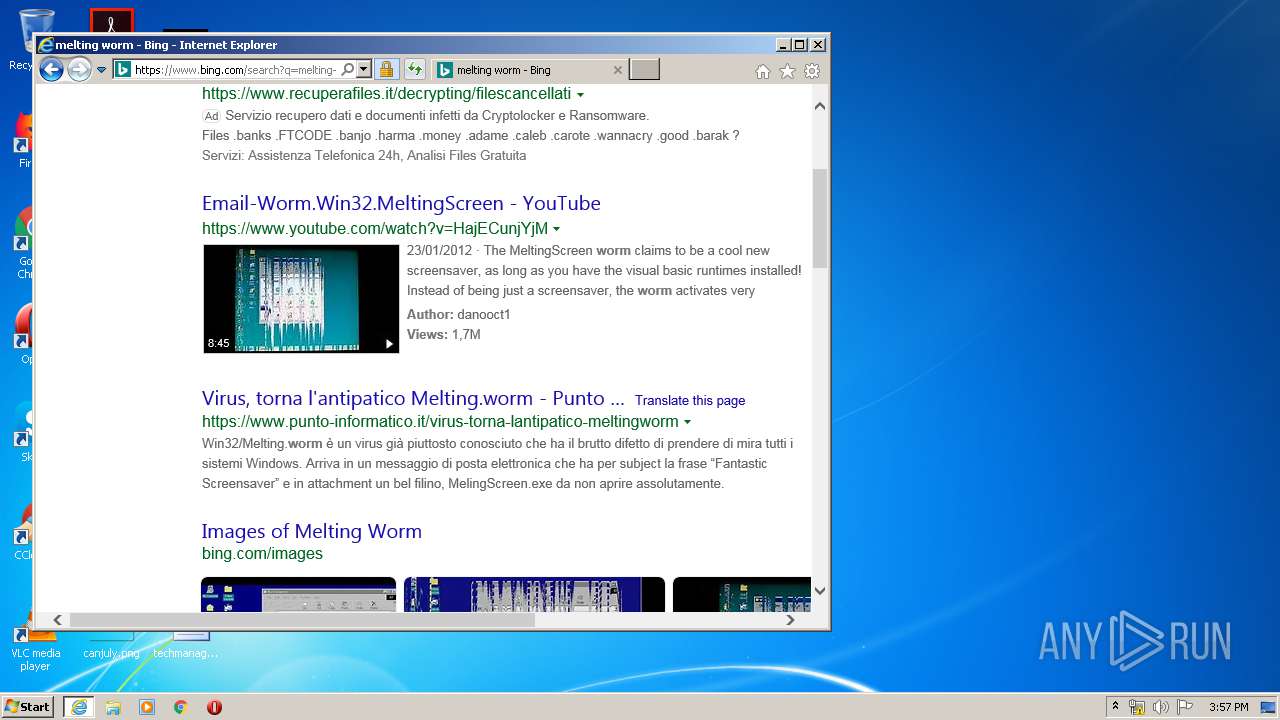Click the address bar URL field
The height and width of the screenshot is (720, 1280).
235,70
